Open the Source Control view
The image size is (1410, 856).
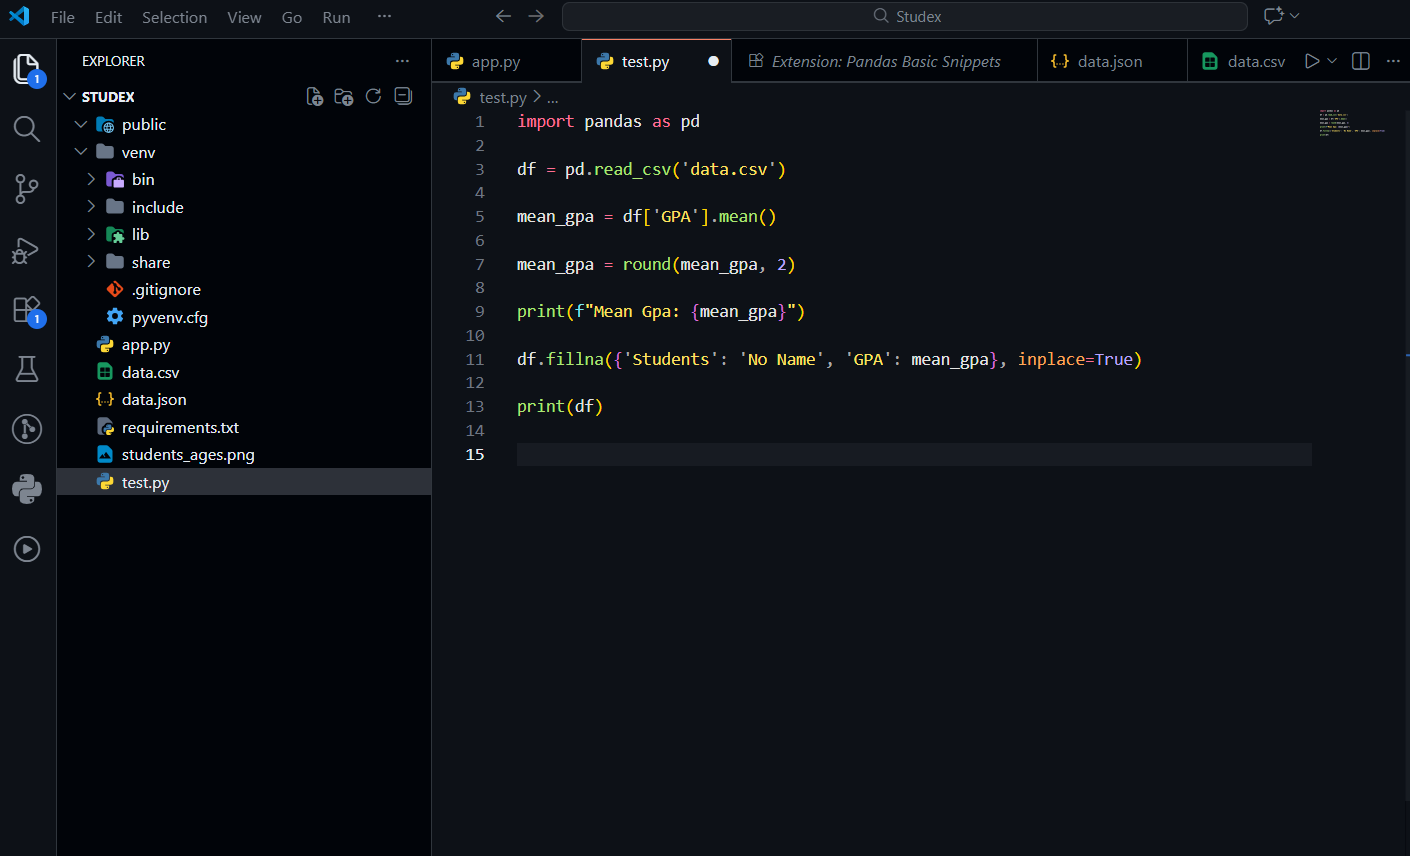(x=27, y=189)
